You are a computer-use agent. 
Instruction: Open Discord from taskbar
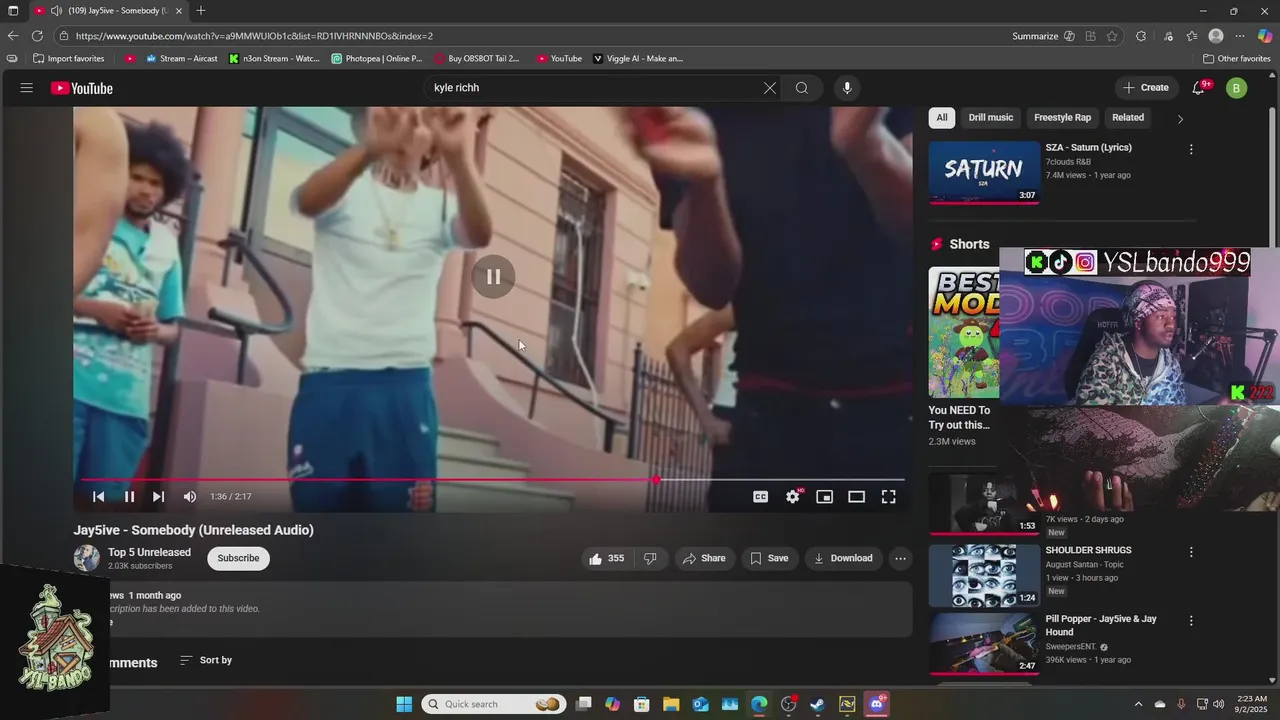tap(877, 704)
